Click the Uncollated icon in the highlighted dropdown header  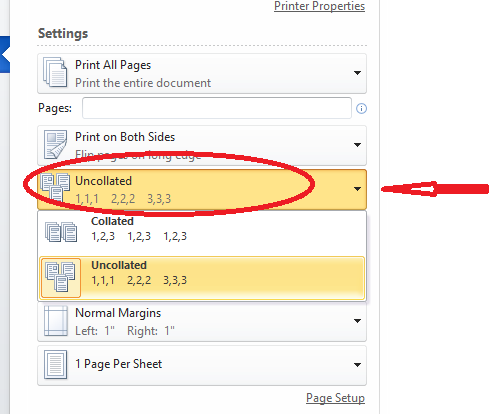point(55,187)
